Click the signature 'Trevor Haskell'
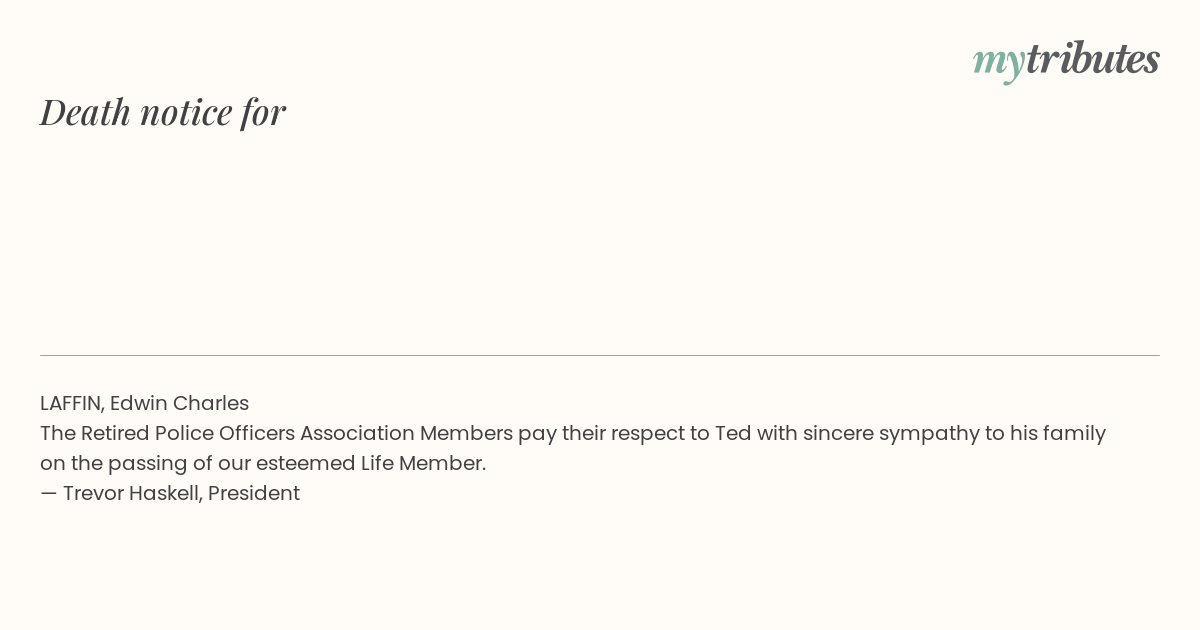 tap(132, 493)
